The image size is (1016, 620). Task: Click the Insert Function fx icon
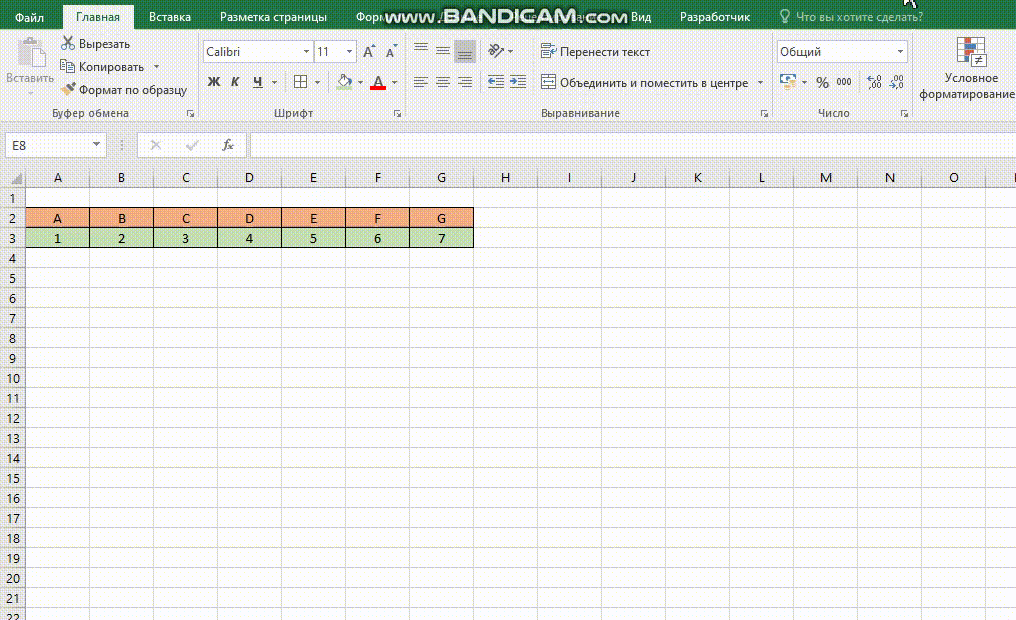[227, 145]
